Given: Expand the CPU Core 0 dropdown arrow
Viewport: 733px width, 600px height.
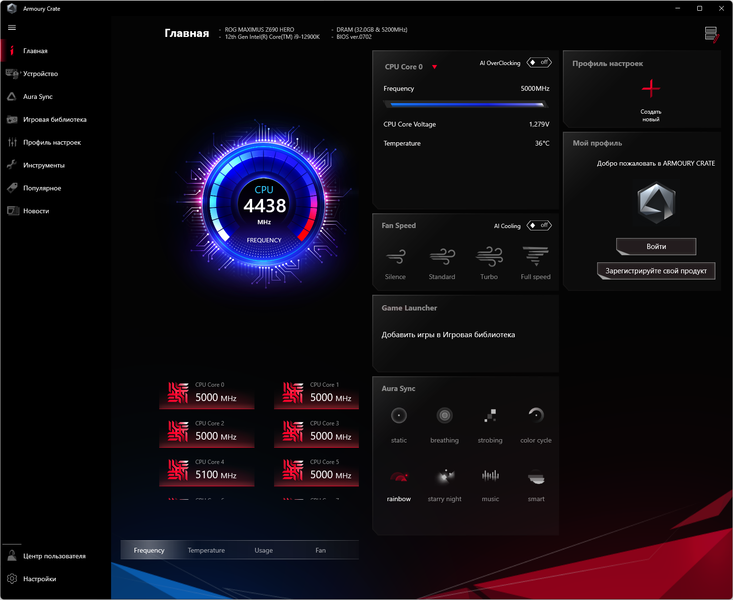Looking at the screenshot, I should [x=434, y=67].
